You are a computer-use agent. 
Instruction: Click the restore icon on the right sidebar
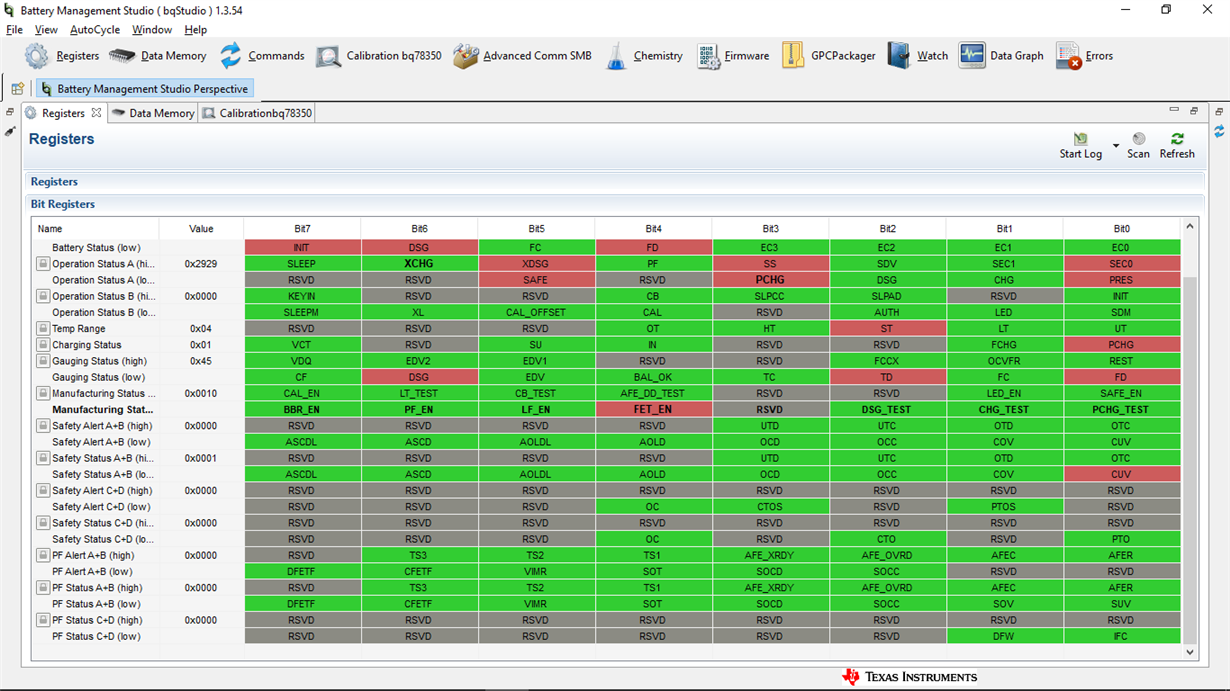pyautogui.click(x=1219, y=112)
